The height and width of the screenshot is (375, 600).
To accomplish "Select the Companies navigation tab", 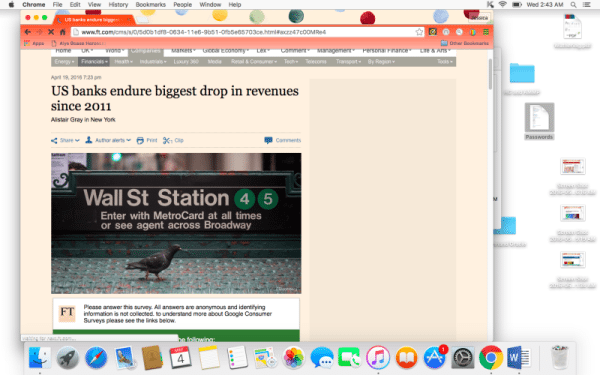I will coord(146,51).
